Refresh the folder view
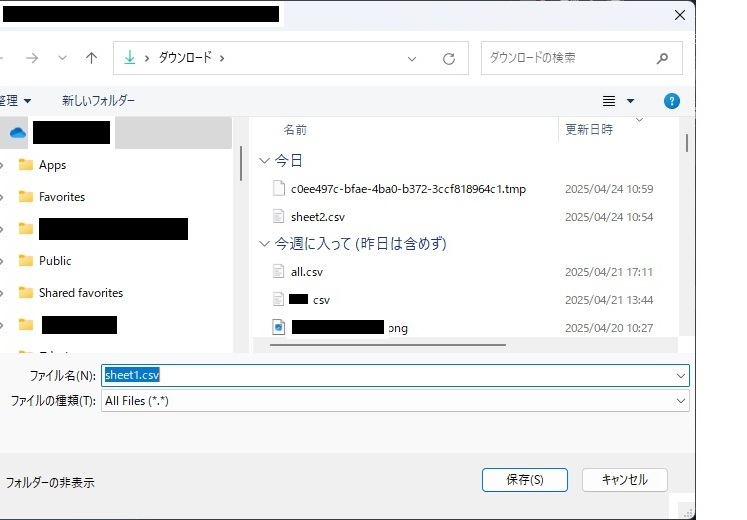The image size is (747, 520). pyautogui.click(x=449, y=59)
